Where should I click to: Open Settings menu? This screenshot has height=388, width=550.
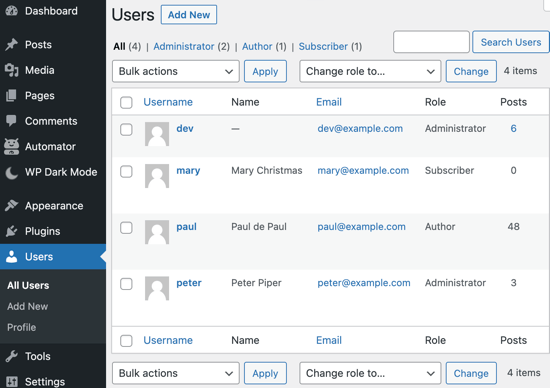(x=45, y=382)
